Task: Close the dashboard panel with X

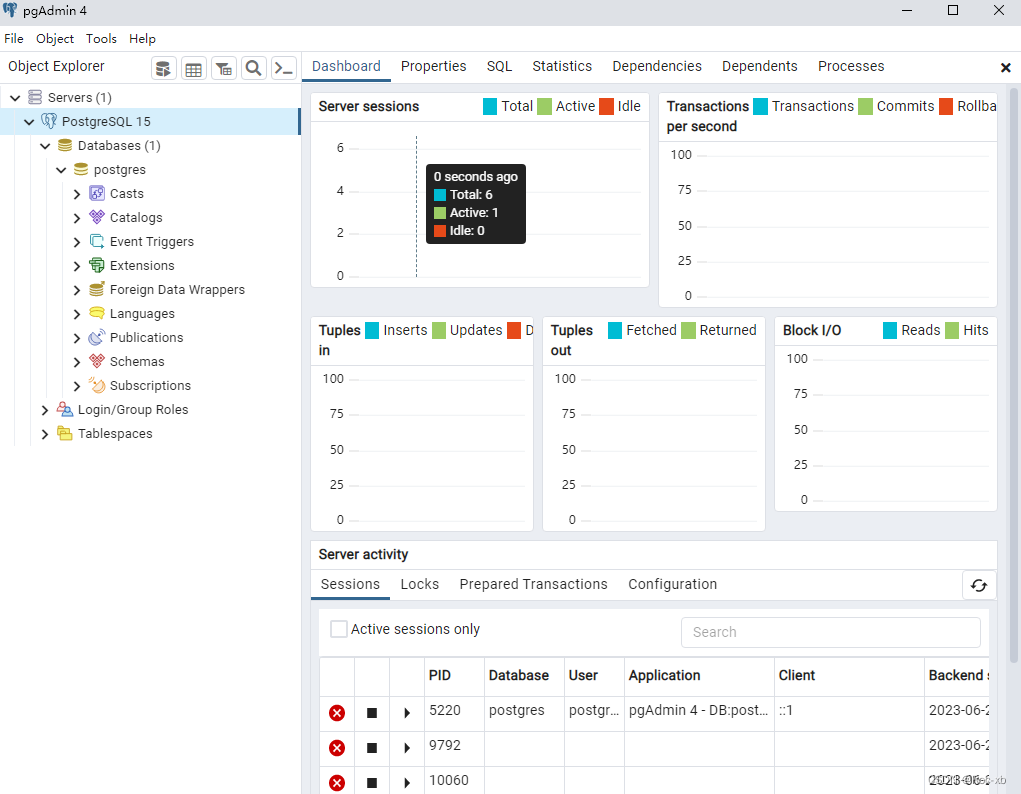Action: tap(1005, 68)
